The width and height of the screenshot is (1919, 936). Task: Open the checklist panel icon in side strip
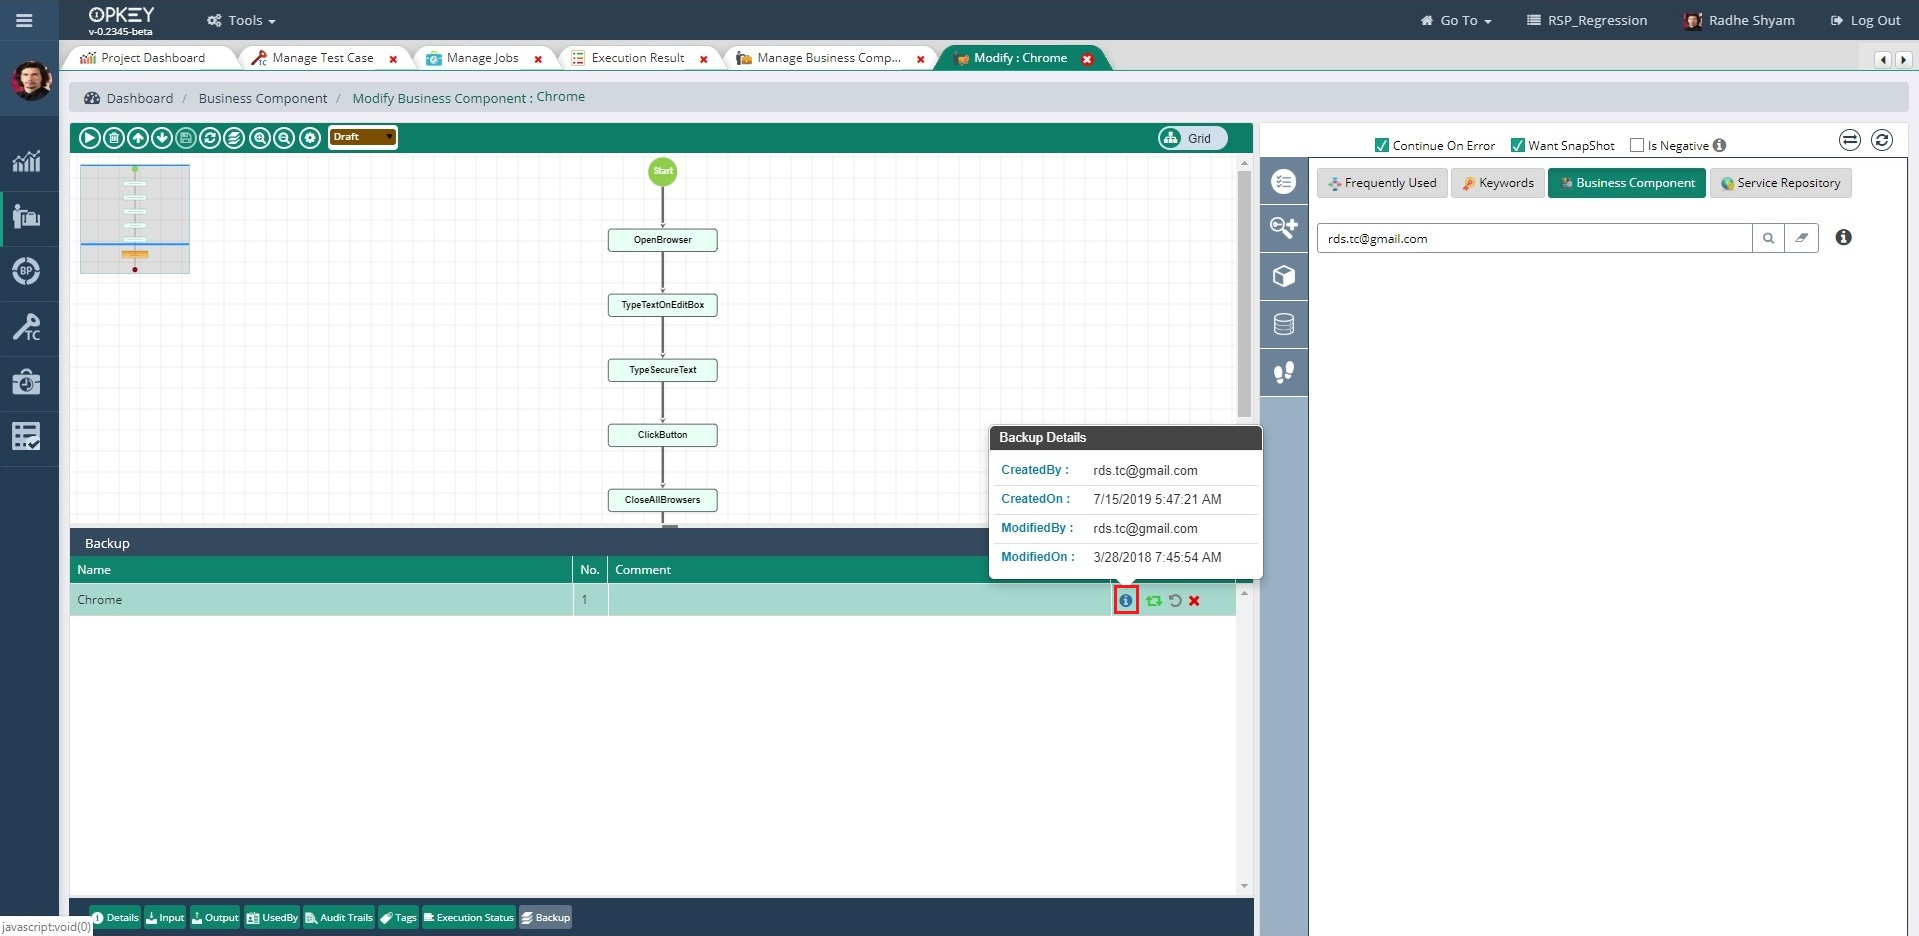1284,181
